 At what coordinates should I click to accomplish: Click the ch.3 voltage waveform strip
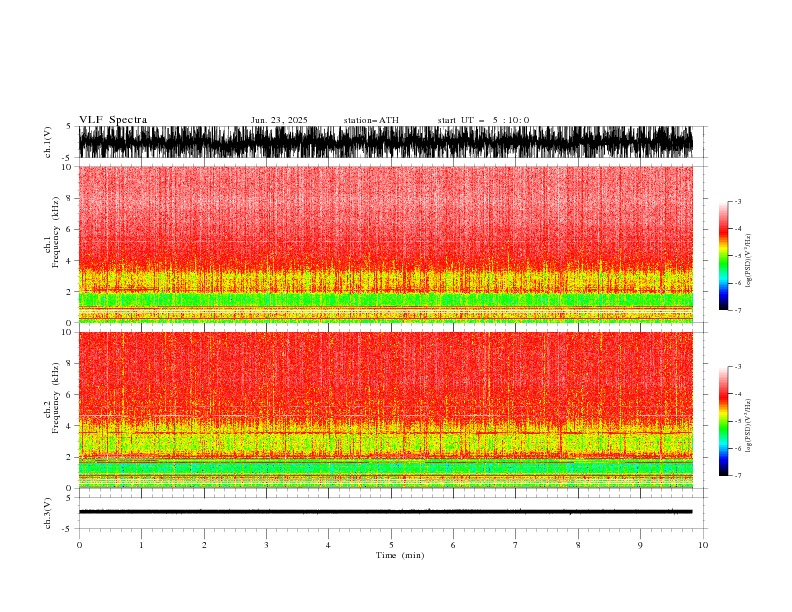tap(386, 512)
